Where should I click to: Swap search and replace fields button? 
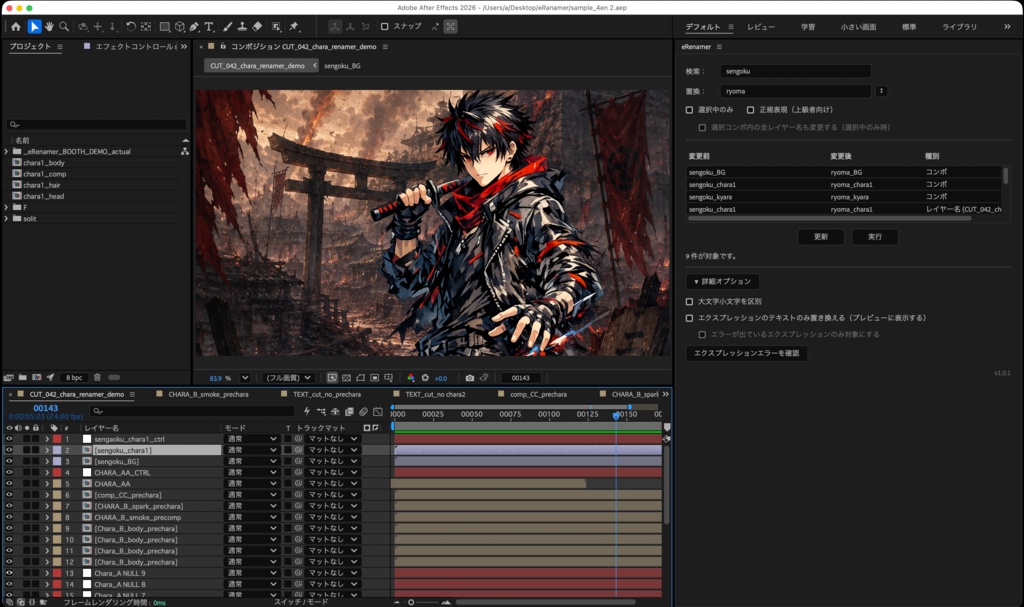[x=881, y=91]
